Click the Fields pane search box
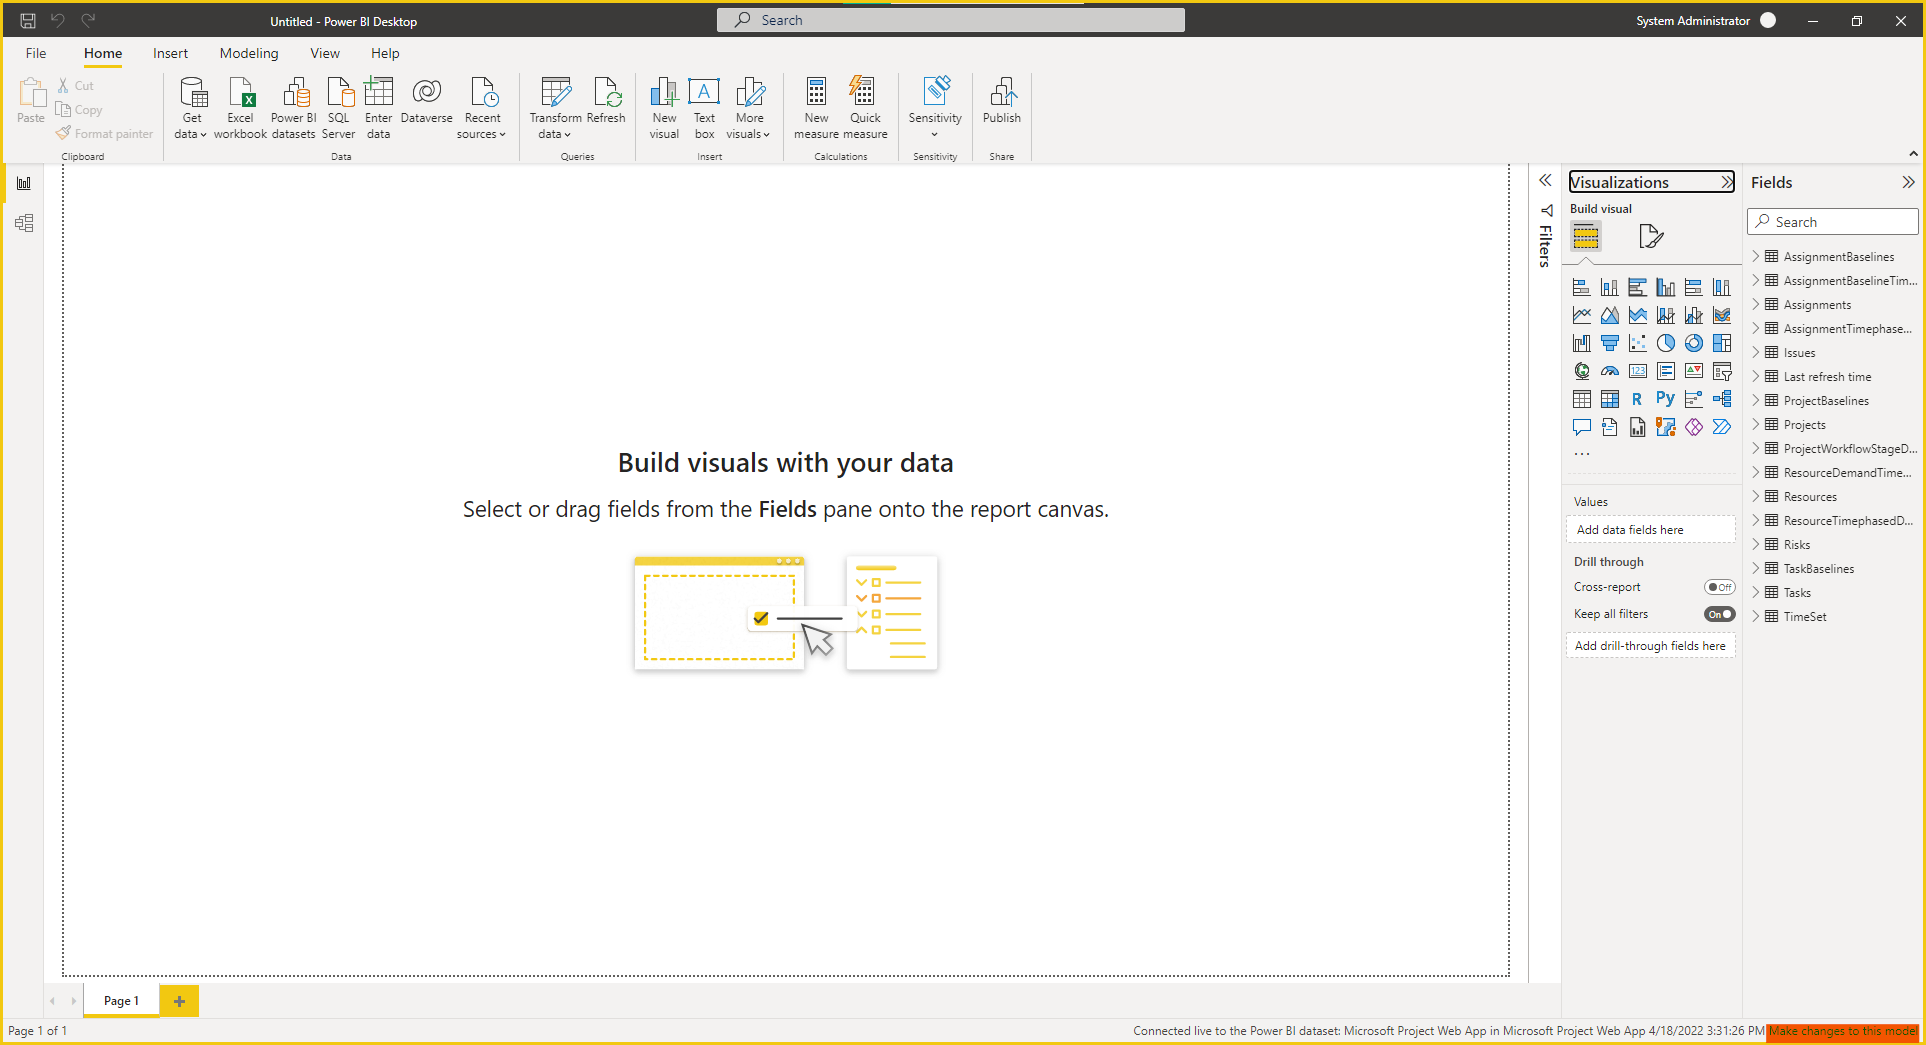 (x=1832, y=222)
